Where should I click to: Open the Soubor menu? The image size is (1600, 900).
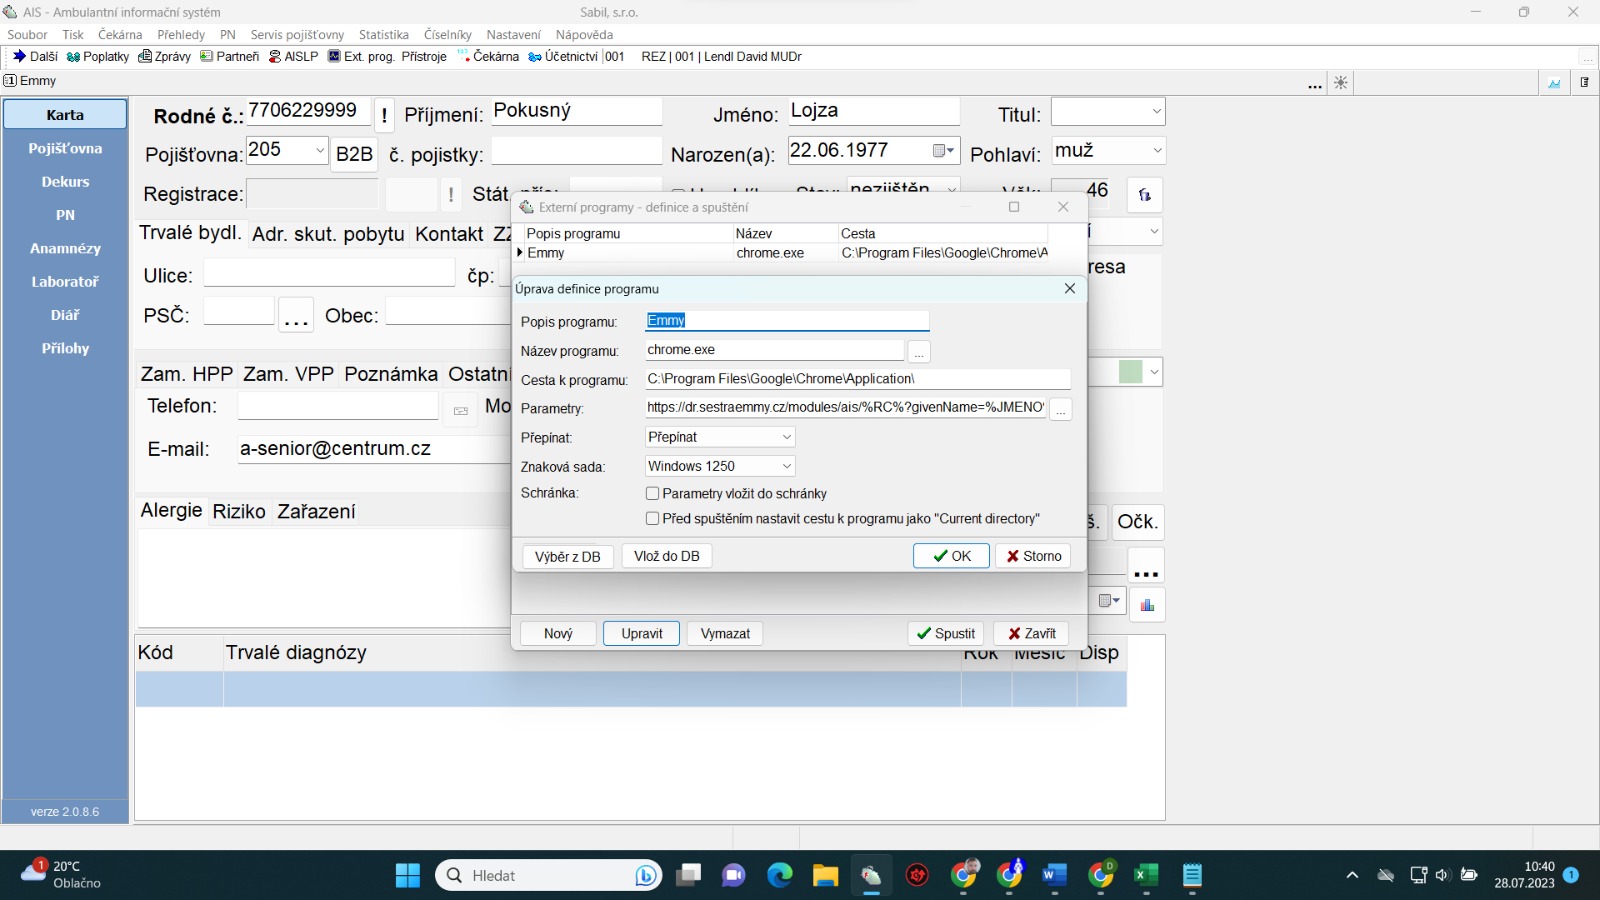click(27, 35)
